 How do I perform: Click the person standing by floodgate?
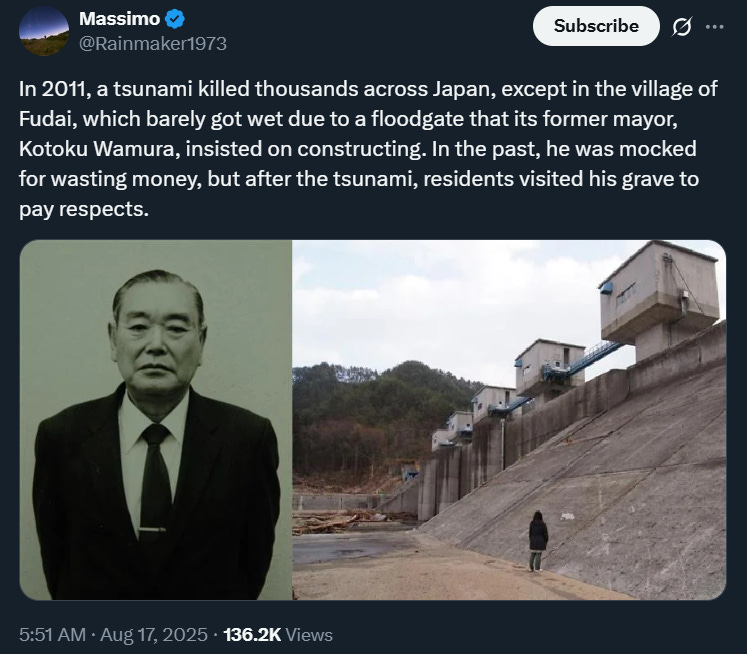pos(538,541)
